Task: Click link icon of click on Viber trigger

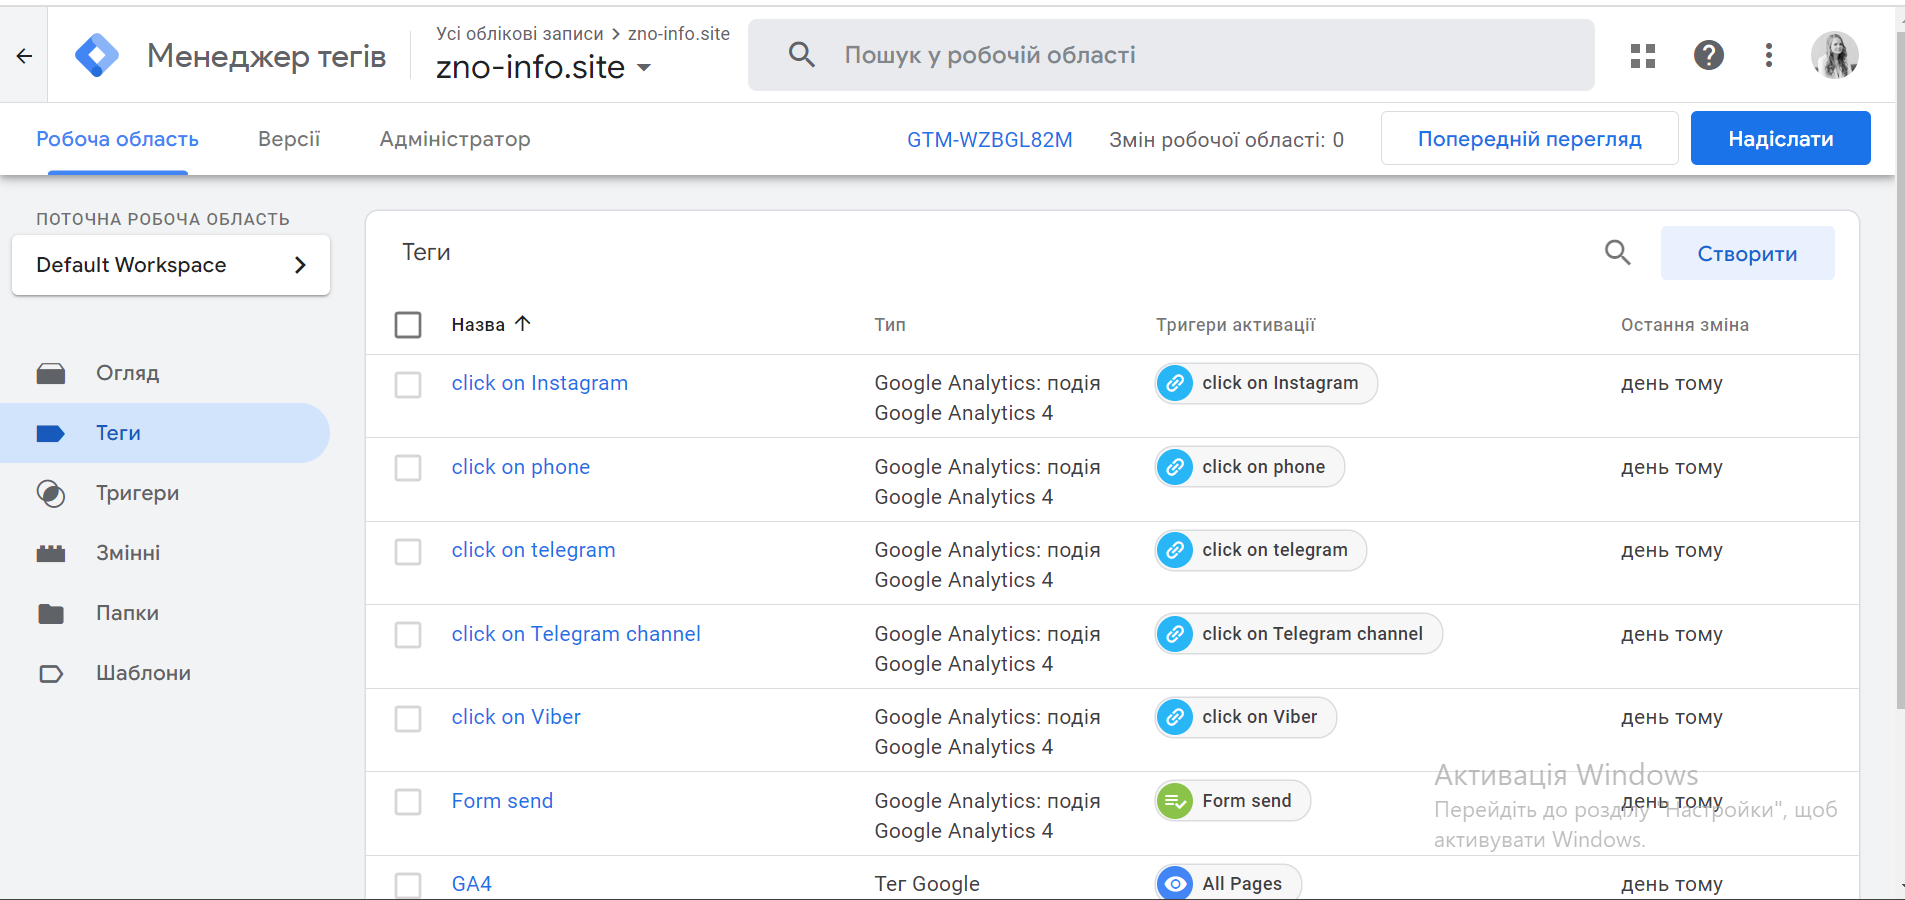Action: pos(1175,717)
